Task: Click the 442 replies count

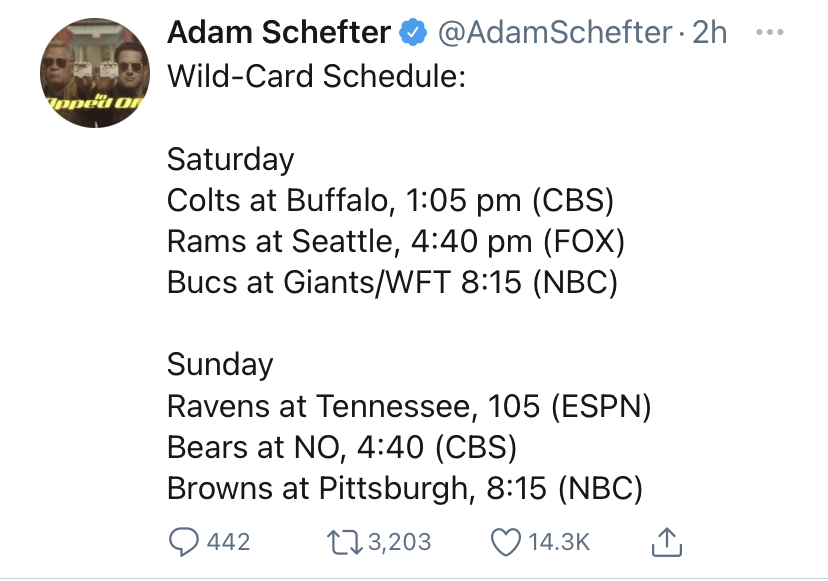Action: [227, 542]
